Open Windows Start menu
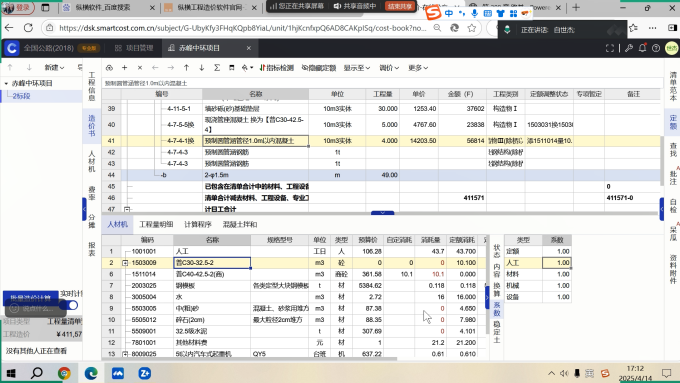This screenshot has width=680, height=383. pos(10,373)
